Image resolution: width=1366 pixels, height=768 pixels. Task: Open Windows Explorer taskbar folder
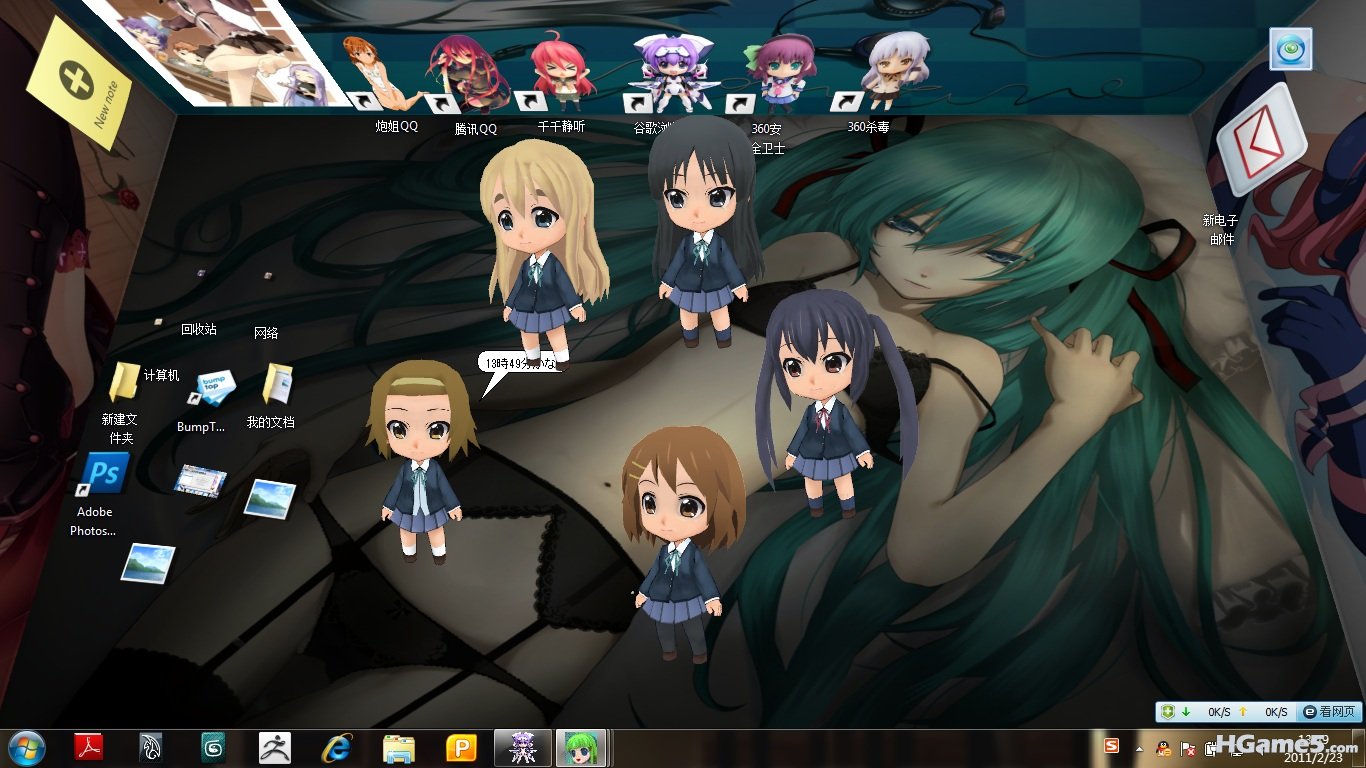[399, 747]
